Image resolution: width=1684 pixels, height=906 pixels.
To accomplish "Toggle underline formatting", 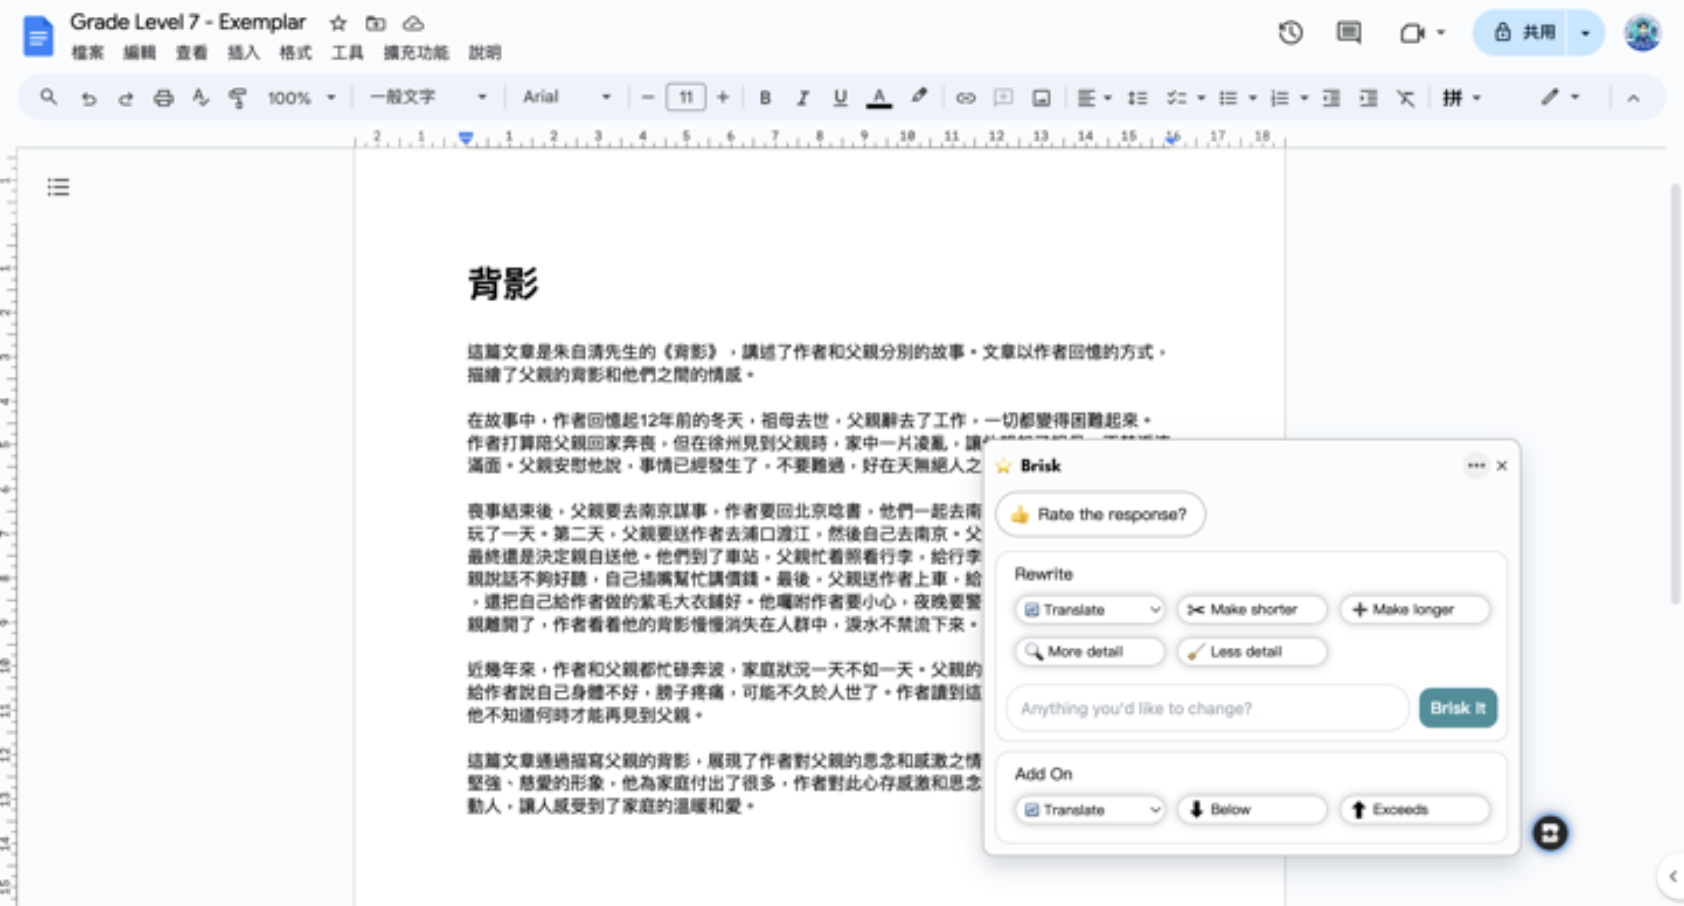I will (840, 98).
